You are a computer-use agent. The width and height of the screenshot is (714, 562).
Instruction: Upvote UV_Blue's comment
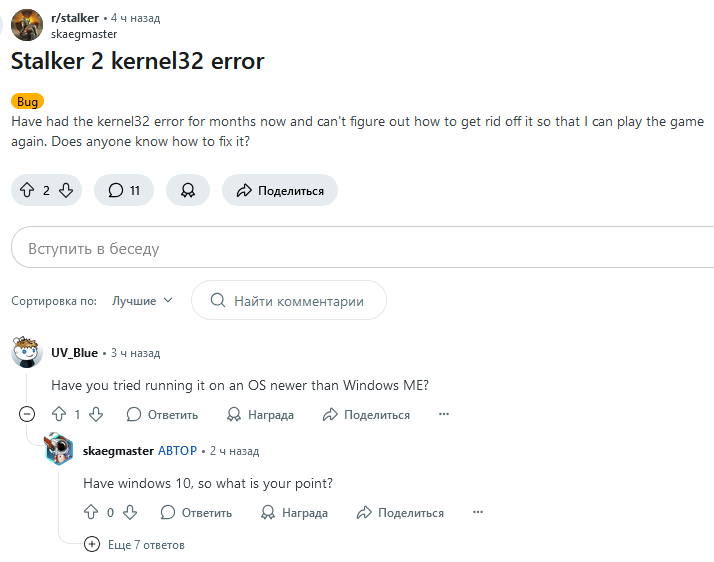pos(58,414)
